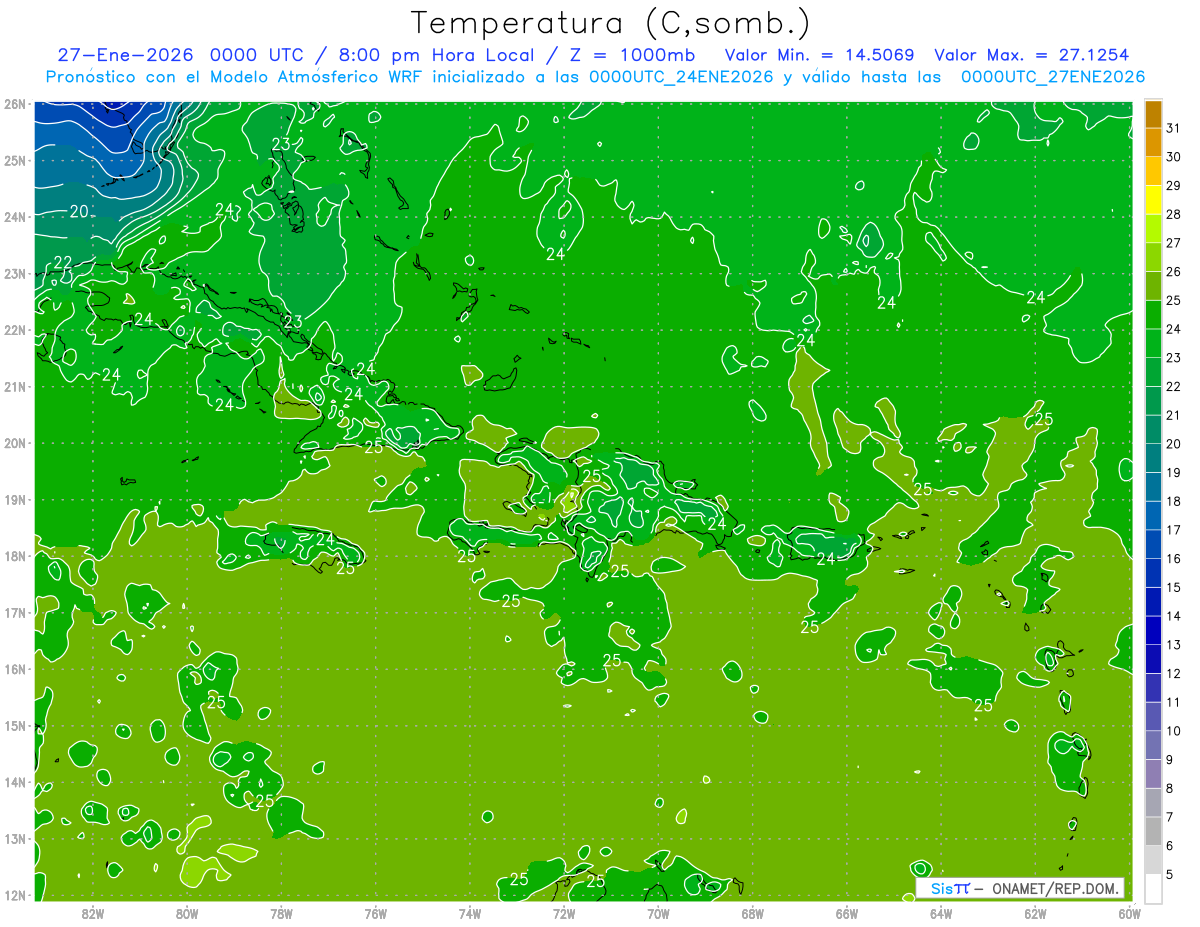The image size is (1200, 927).
Task: Click the '66W' longitude axis label
Action: click(x=847, y=914)
